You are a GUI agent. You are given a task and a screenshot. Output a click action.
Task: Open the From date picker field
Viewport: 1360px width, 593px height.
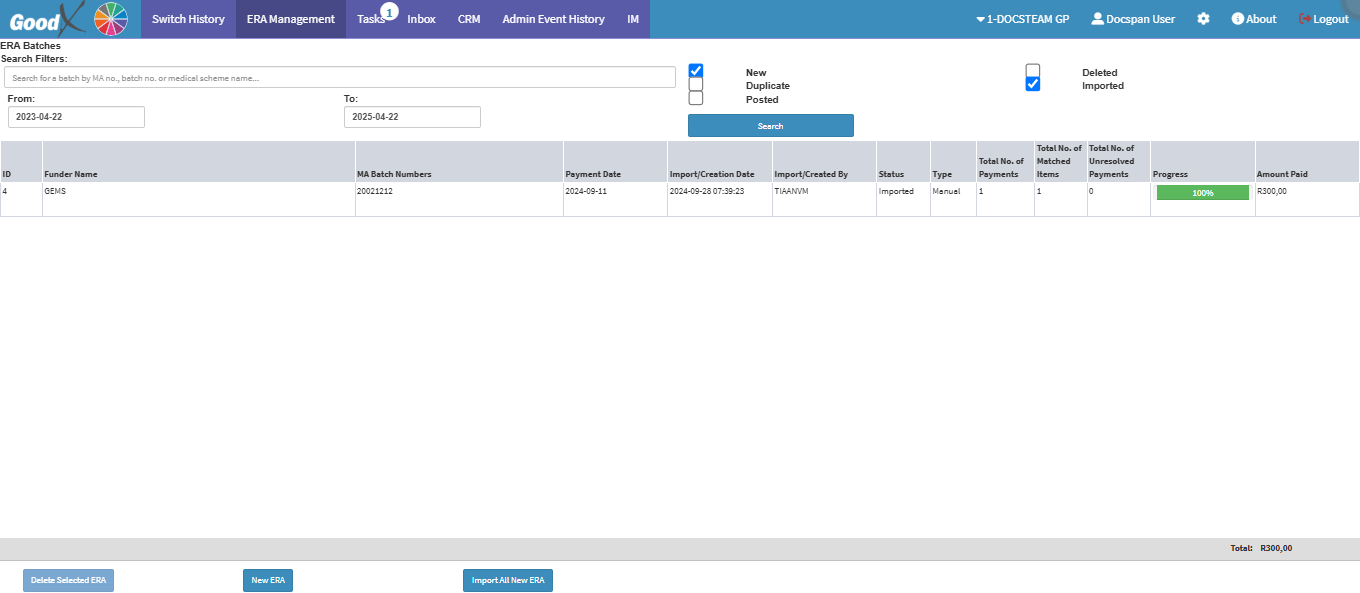pyautogui.click(x=76, y=117)
